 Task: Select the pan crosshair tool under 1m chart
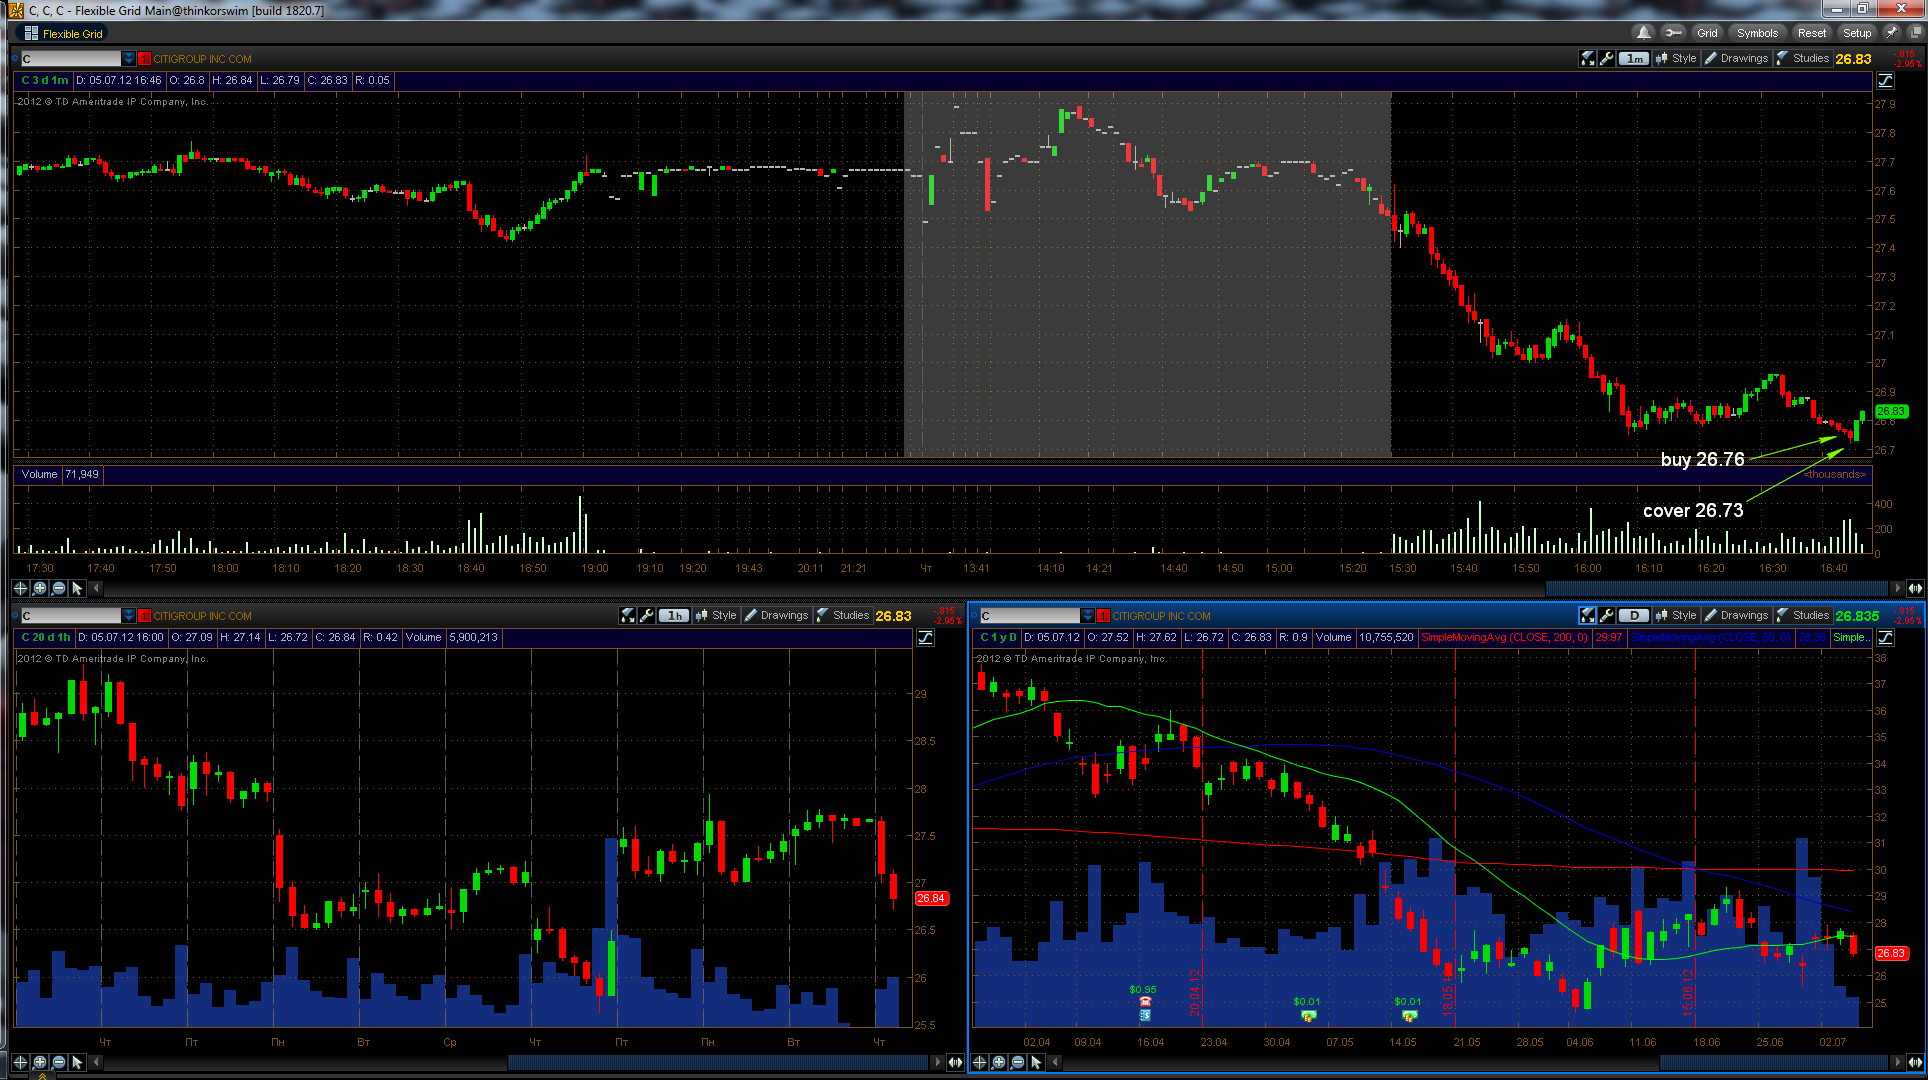pyautogui.click(x=20, y=588)
